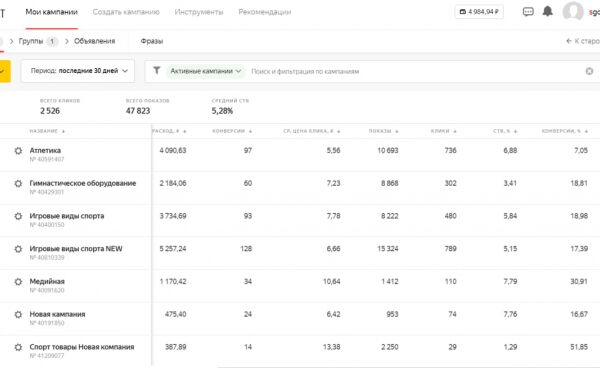This screenshot has height=368, width=600.
Task: Sort table by Расход column
Action: pyautogui.click(x=169, y=131)
